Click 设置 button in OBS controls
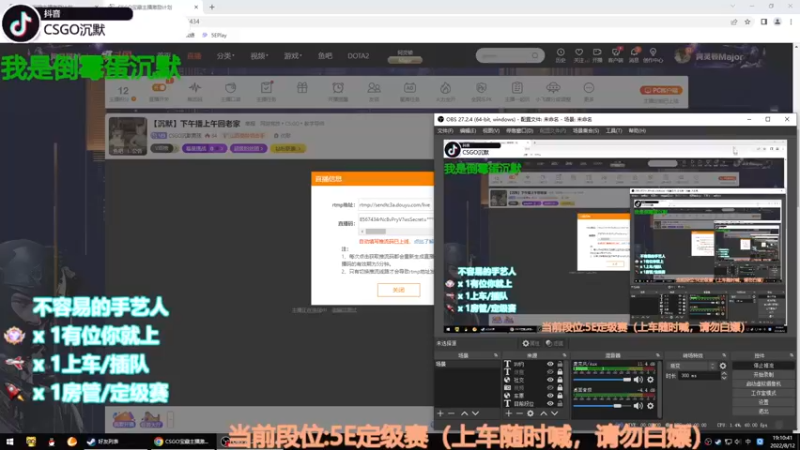Screen dimensions: 800x450 click(x=763, y=402)
